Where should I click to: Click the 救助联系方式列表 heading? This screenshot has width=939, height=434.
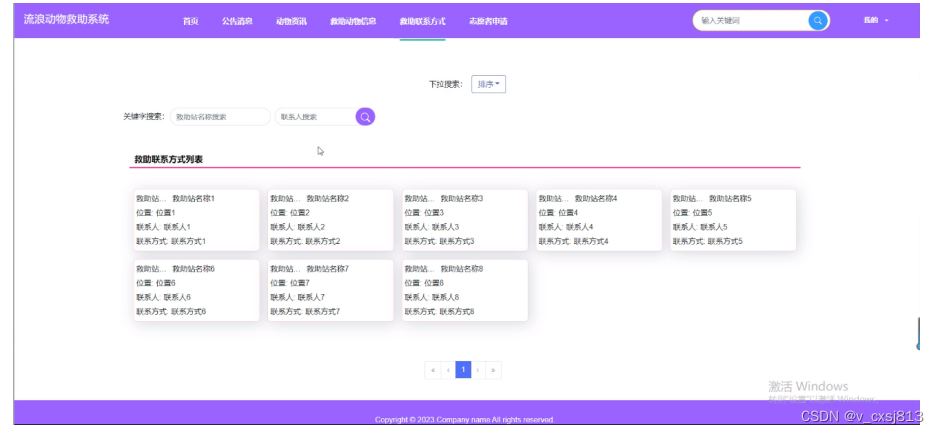pyautogui.click(x=168, y=160)
